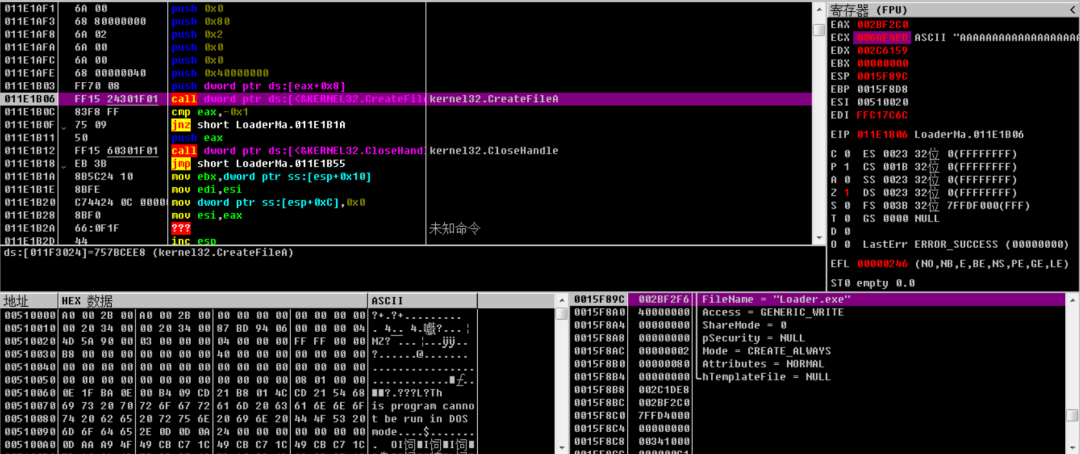Click the 寄存器 (FPU) registers pane header
The width and height of the screenshot is (1080, 454).
(953, 10)
